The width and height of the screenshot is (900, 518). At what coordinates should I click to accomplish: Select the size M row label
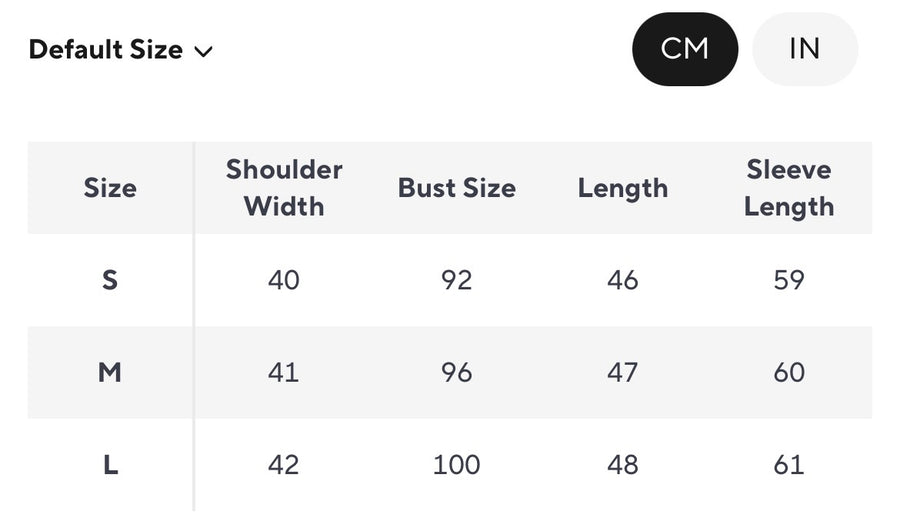pos(110,373)
